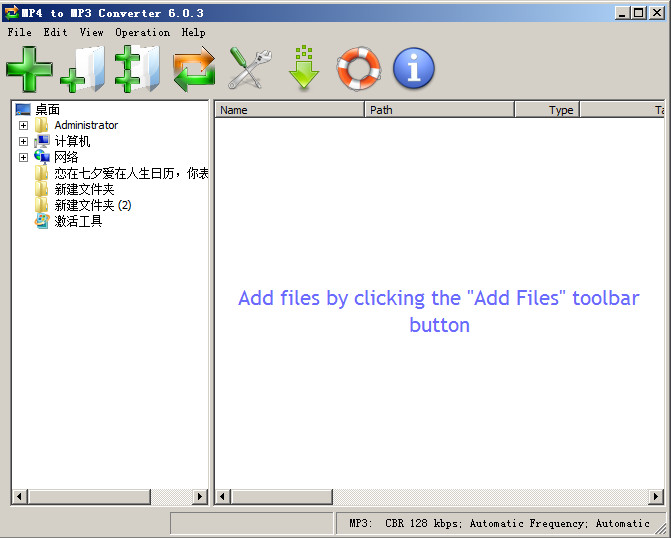Close the MP4 to MP3 Converter window
The width and height of the screenshot is (671, 538).
(x=657, y=13)
